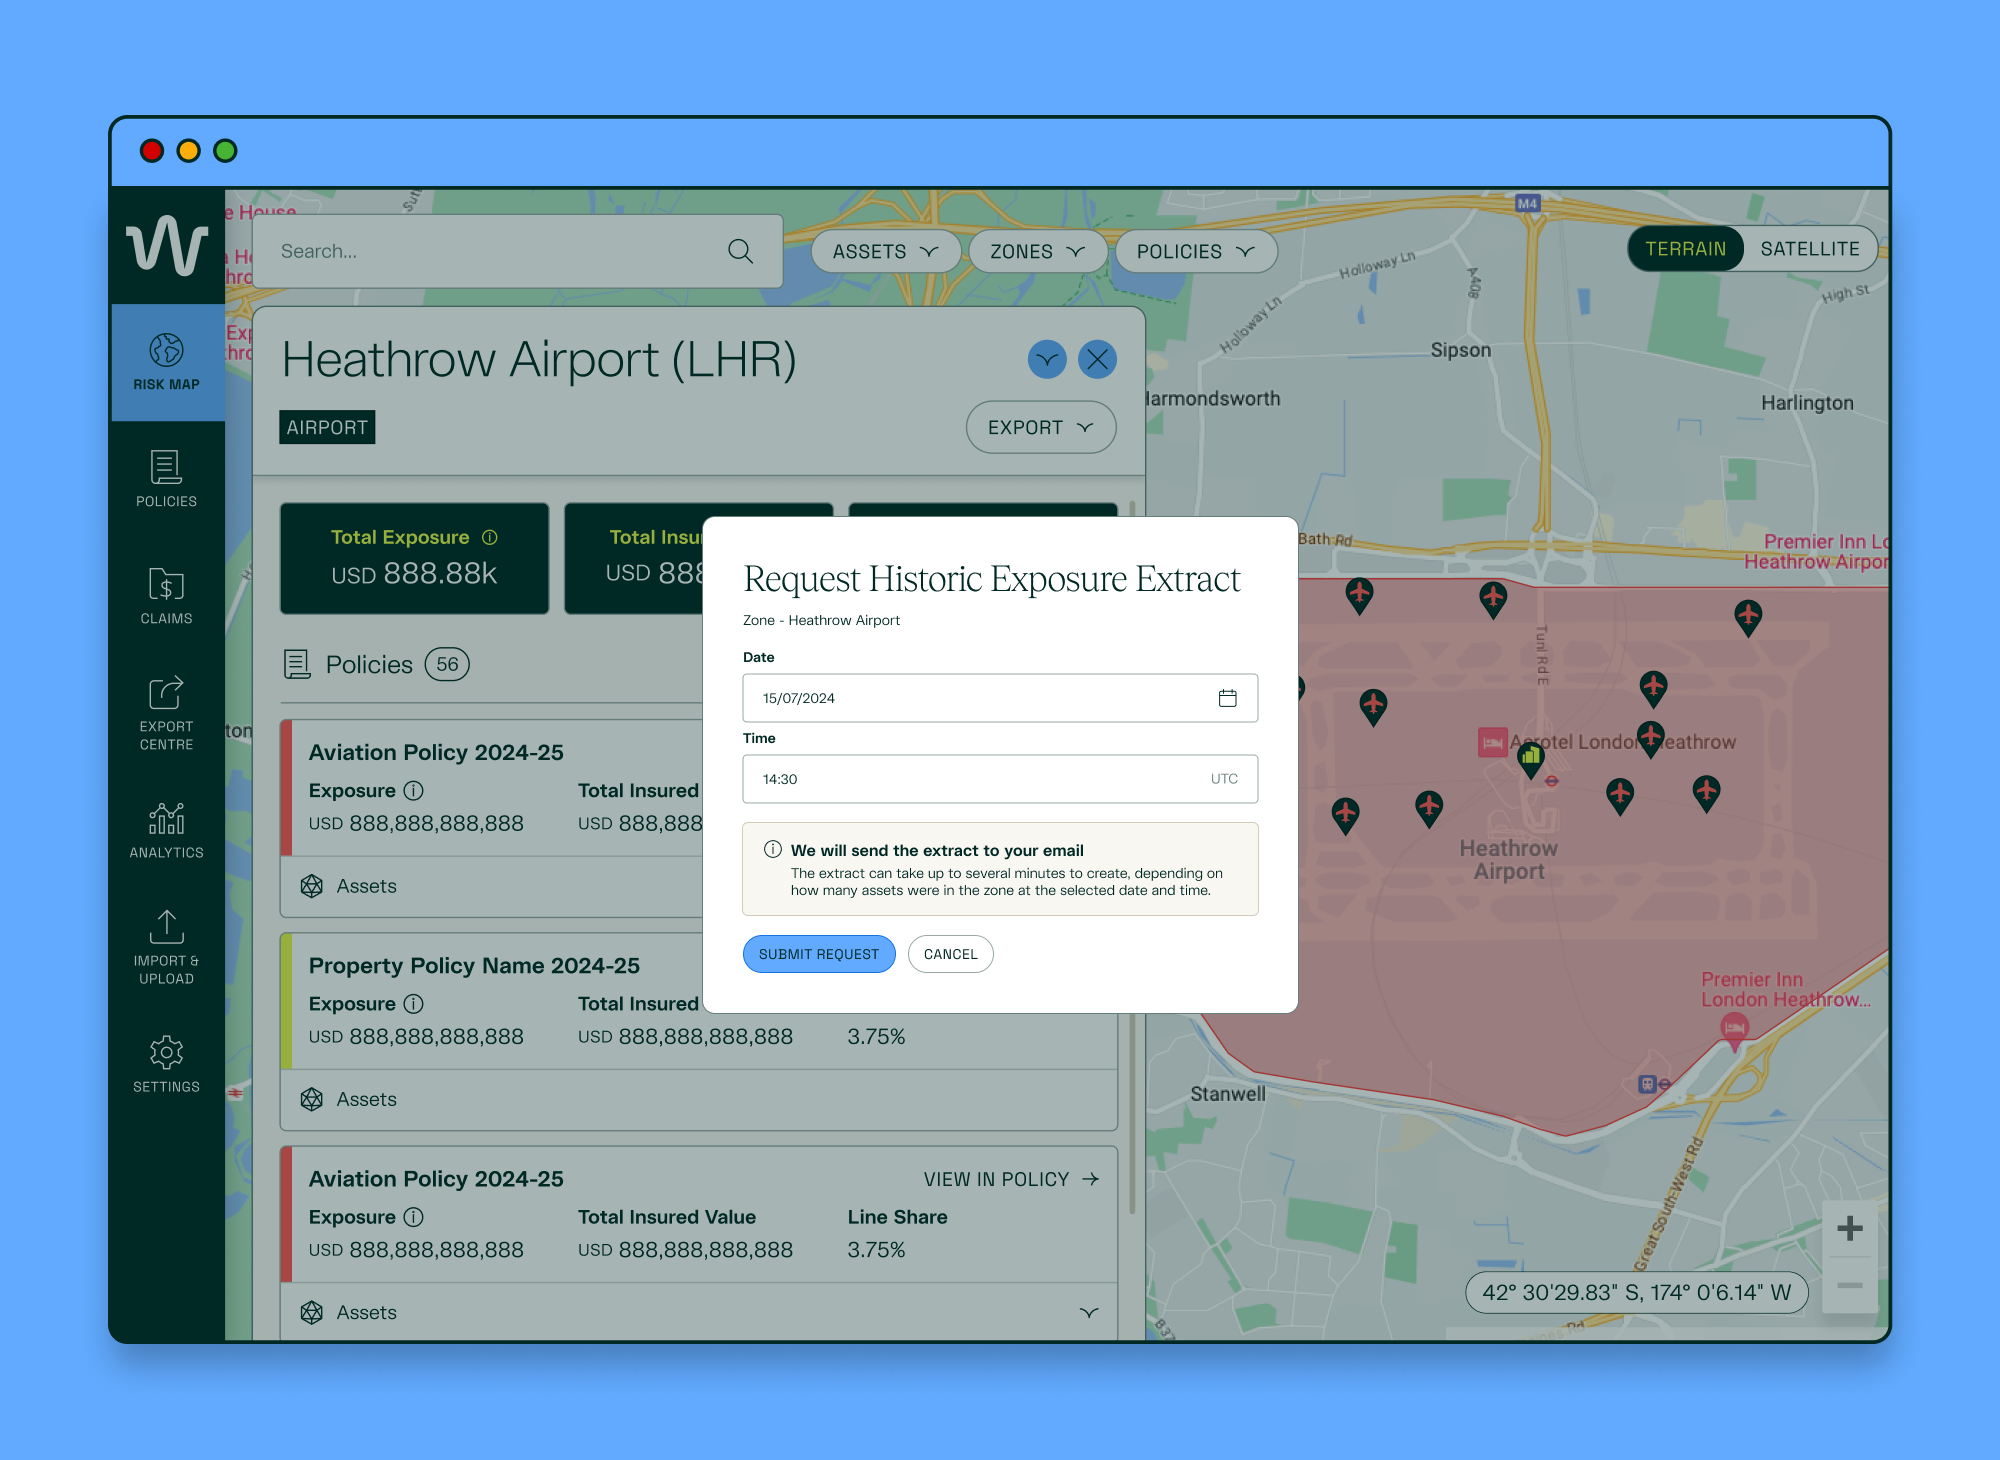The height and width of the screenshot is (1460, 2000).
Task: Collapse the Heathrow Airport panel
Action: (x=1047, y=359)
